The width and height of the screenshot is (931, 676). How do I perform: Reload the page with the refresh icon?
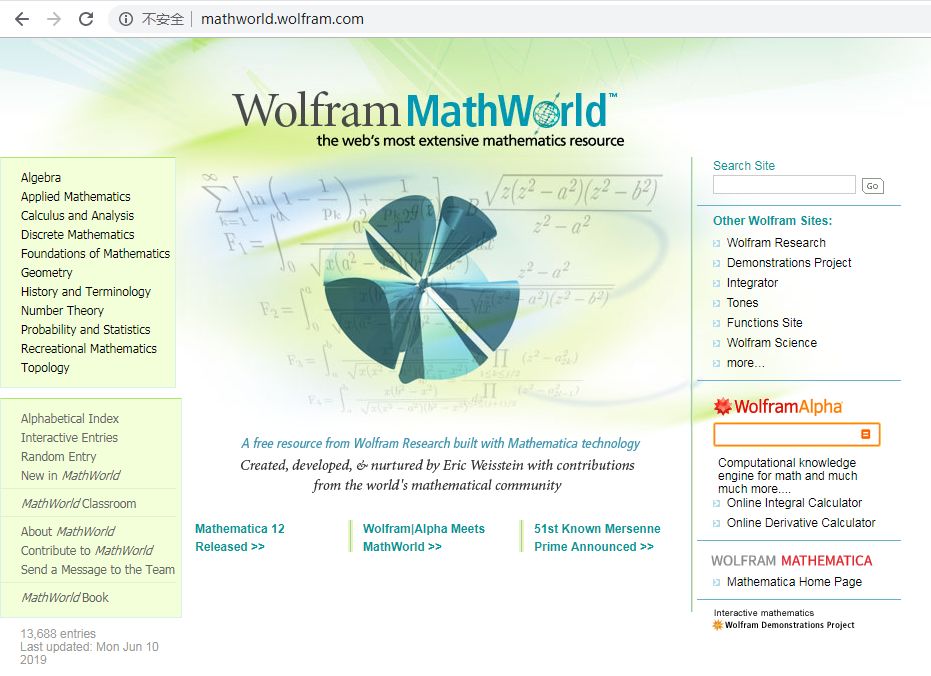pyautogui.click(x=86, y=19)
